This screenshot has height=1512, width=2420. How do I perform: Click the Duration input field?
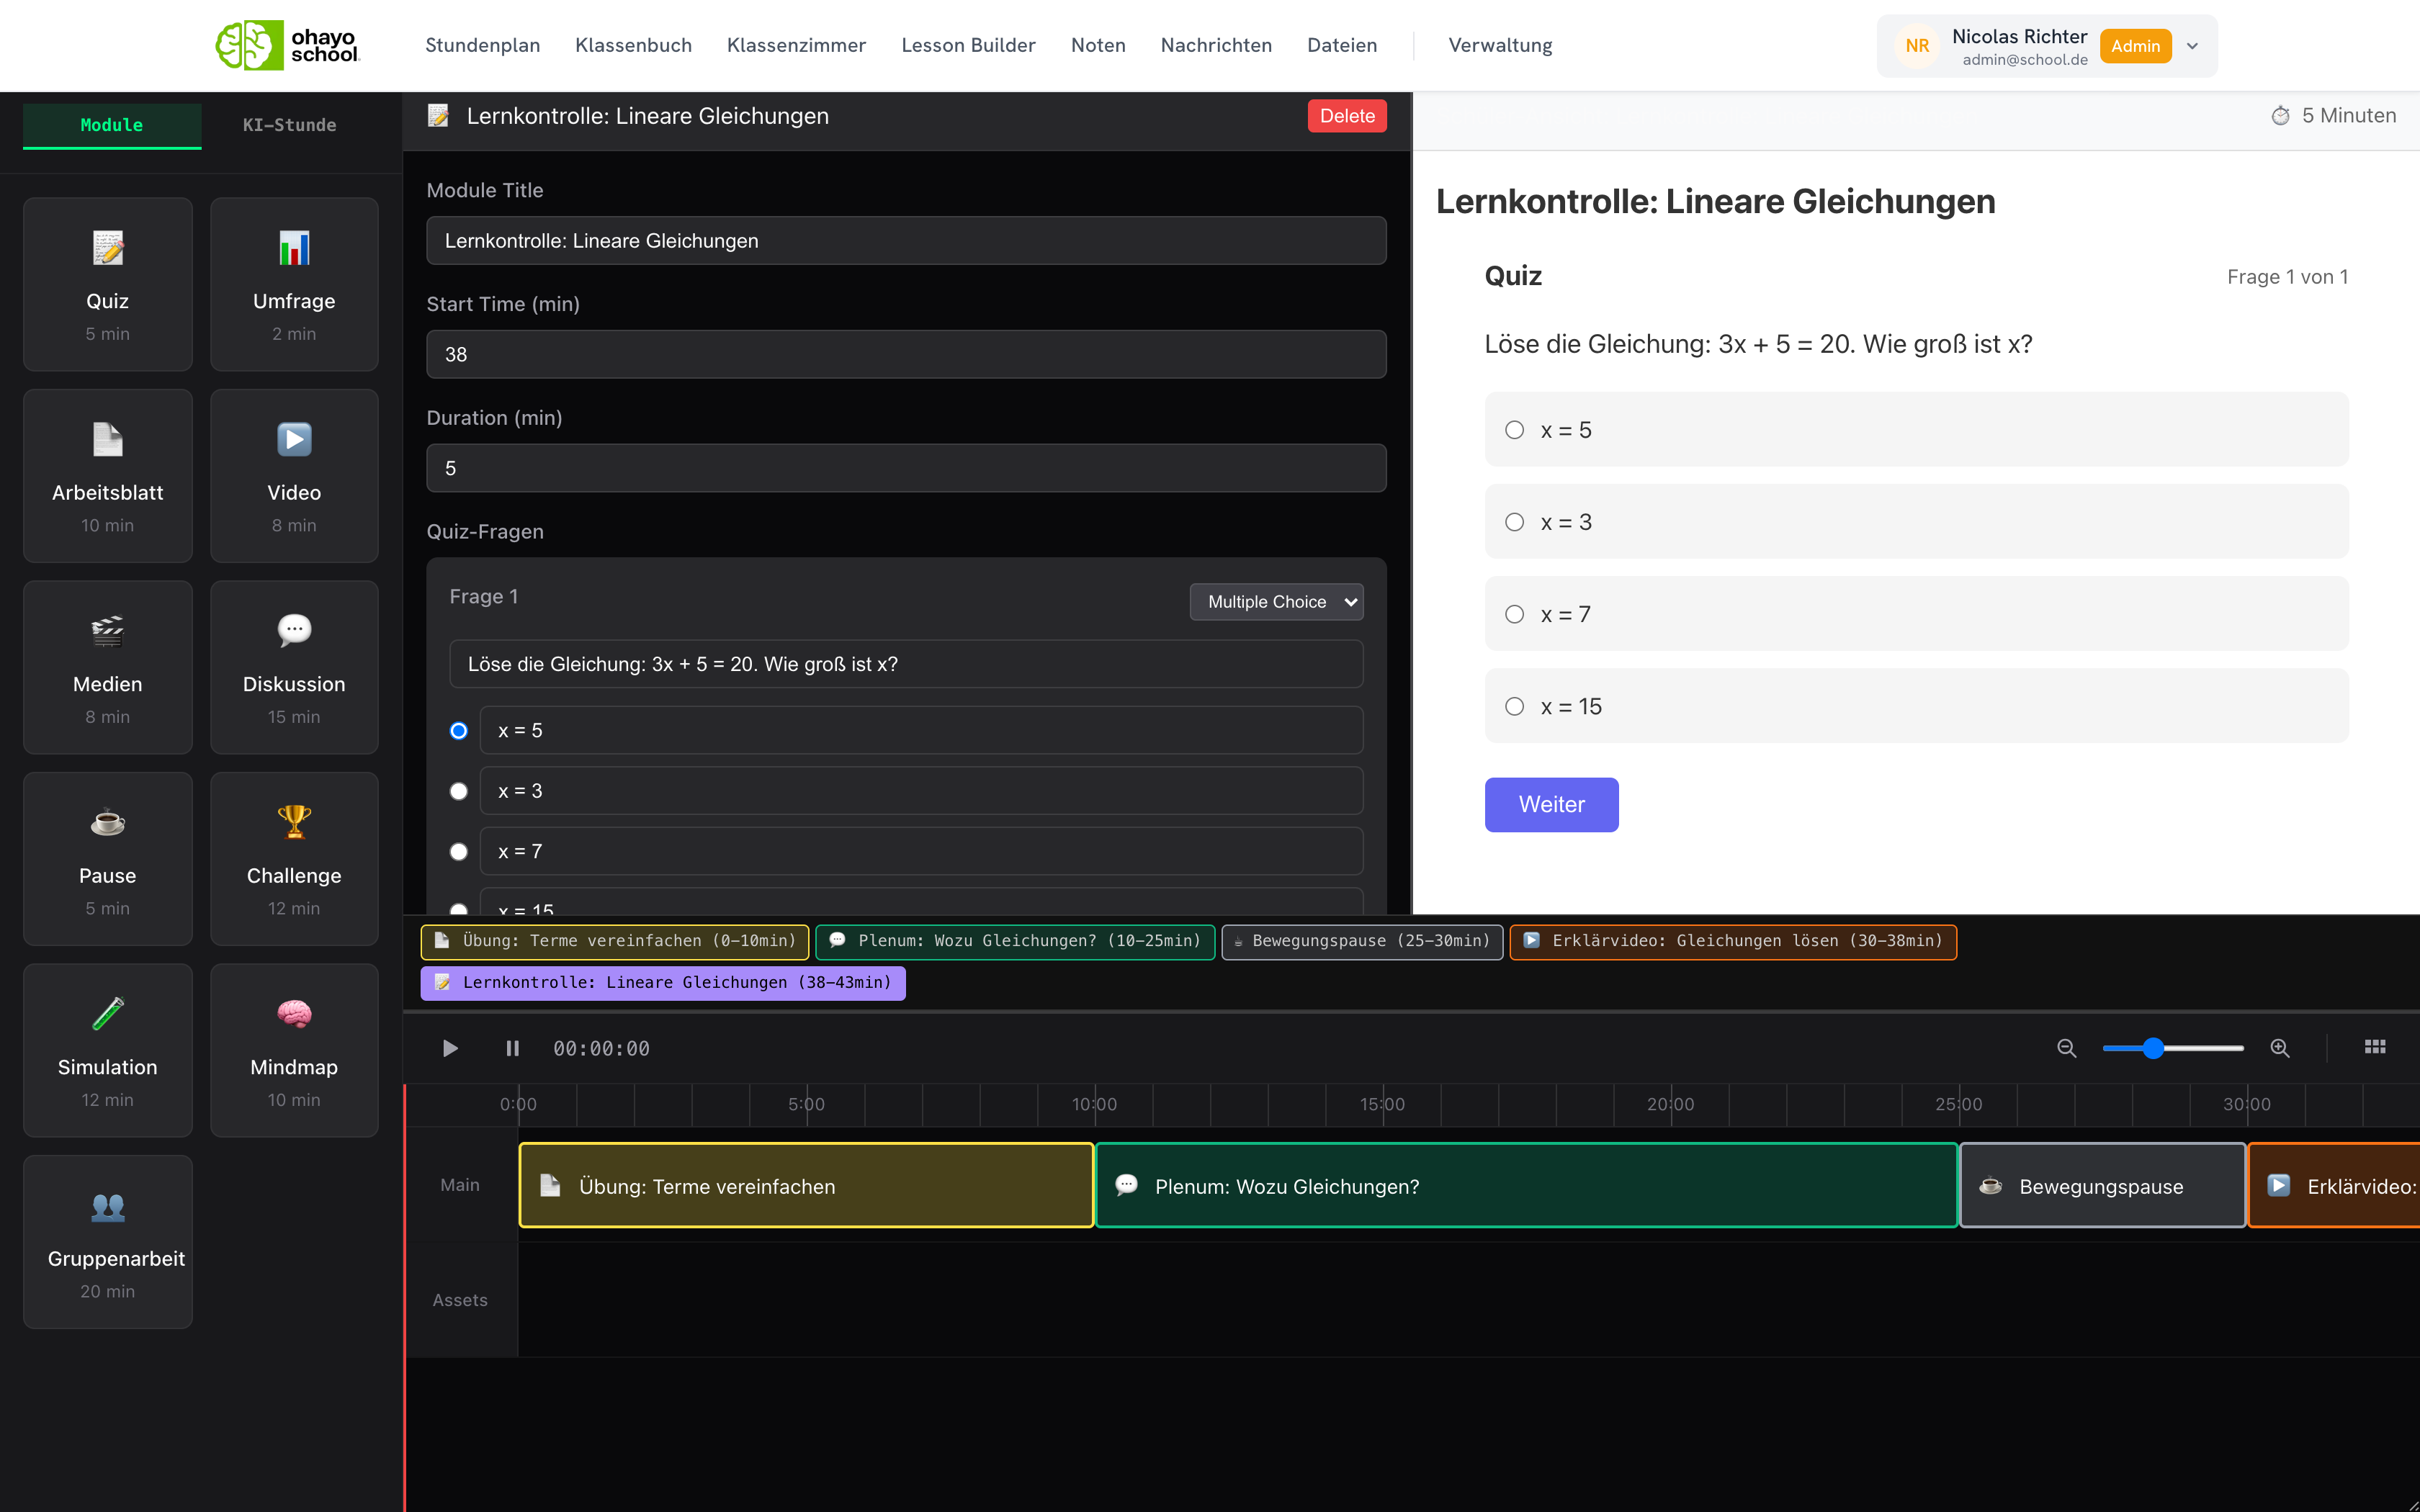pyautogui.click(x=906, y=468)
